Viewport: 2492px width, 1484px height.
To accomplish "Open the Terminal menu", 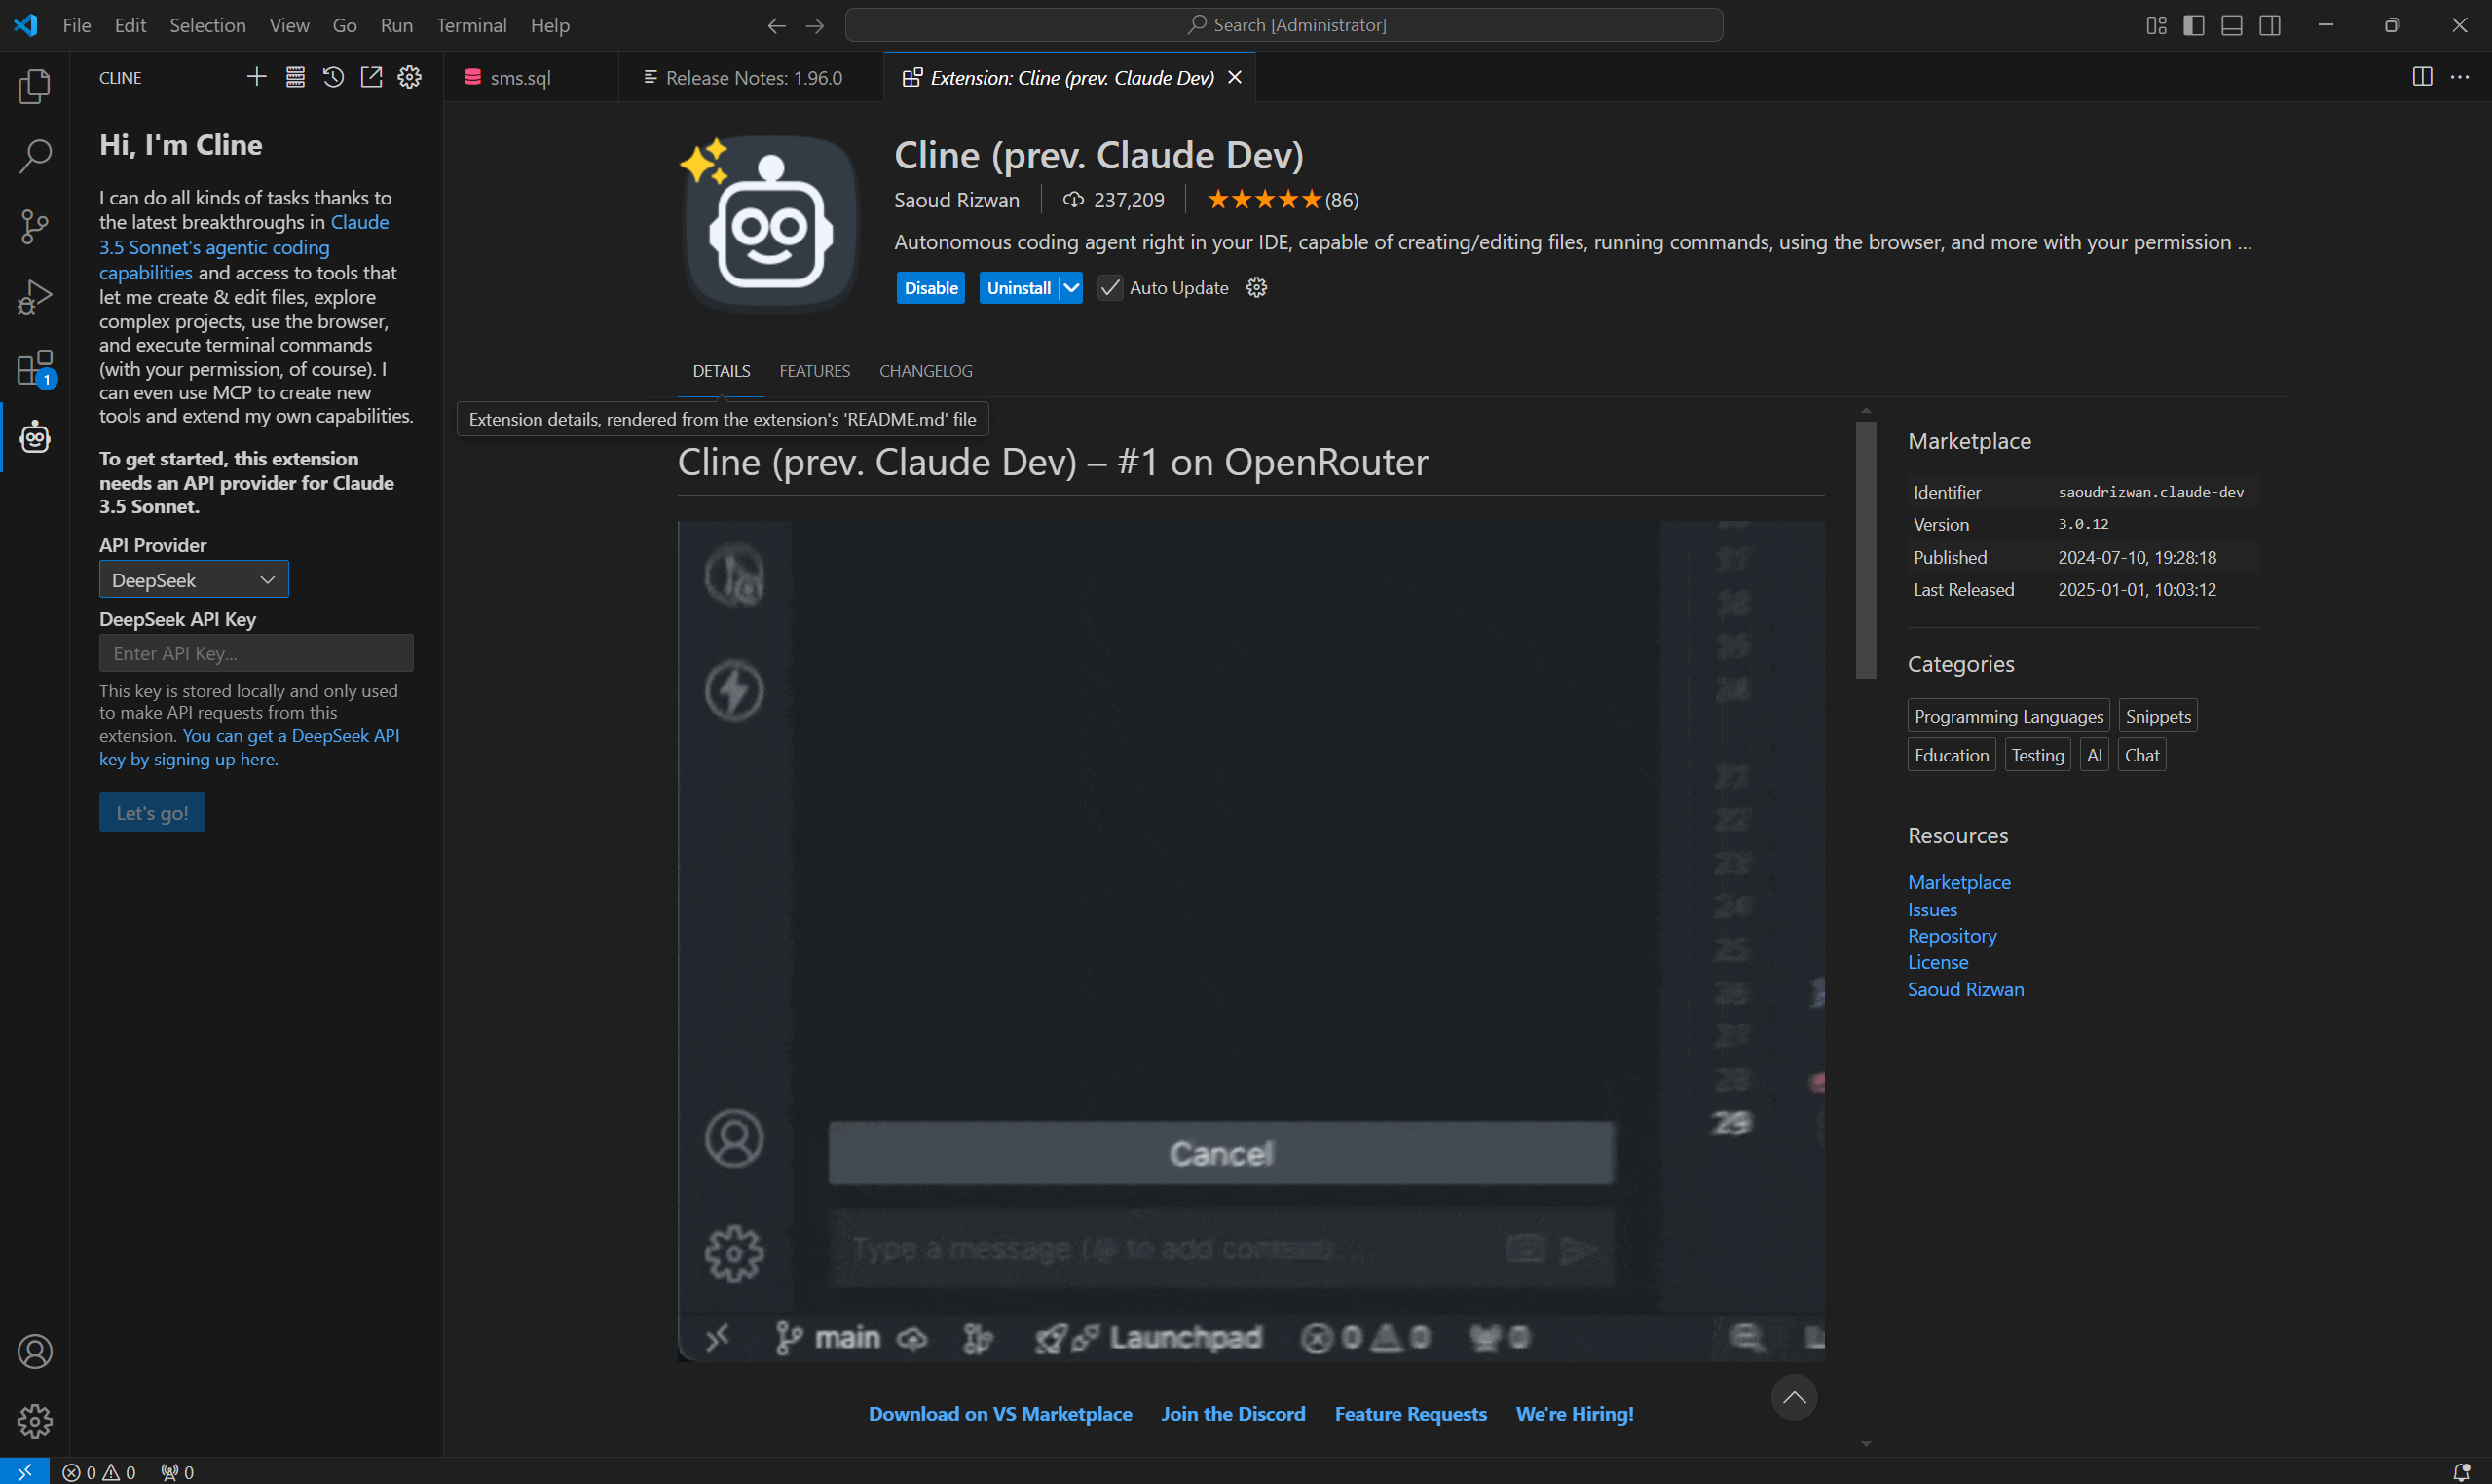I will [471, 25].
